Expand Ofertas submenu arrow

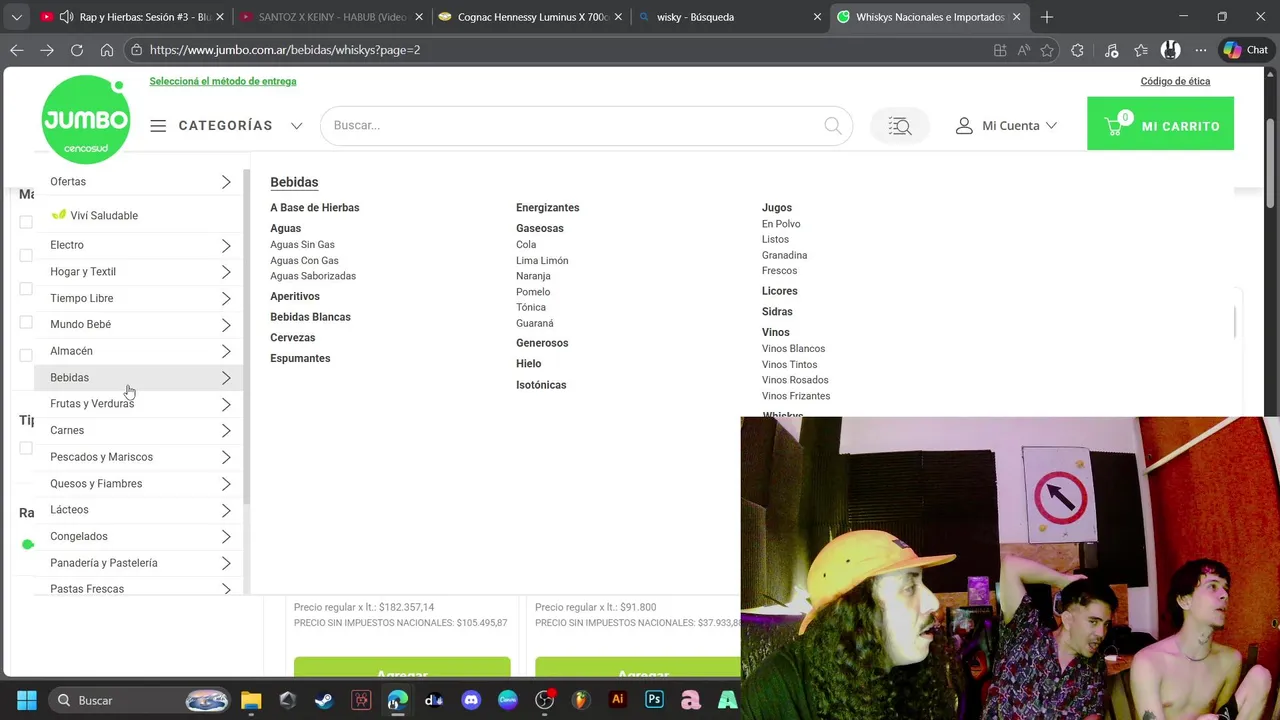[x=226, y=182]
